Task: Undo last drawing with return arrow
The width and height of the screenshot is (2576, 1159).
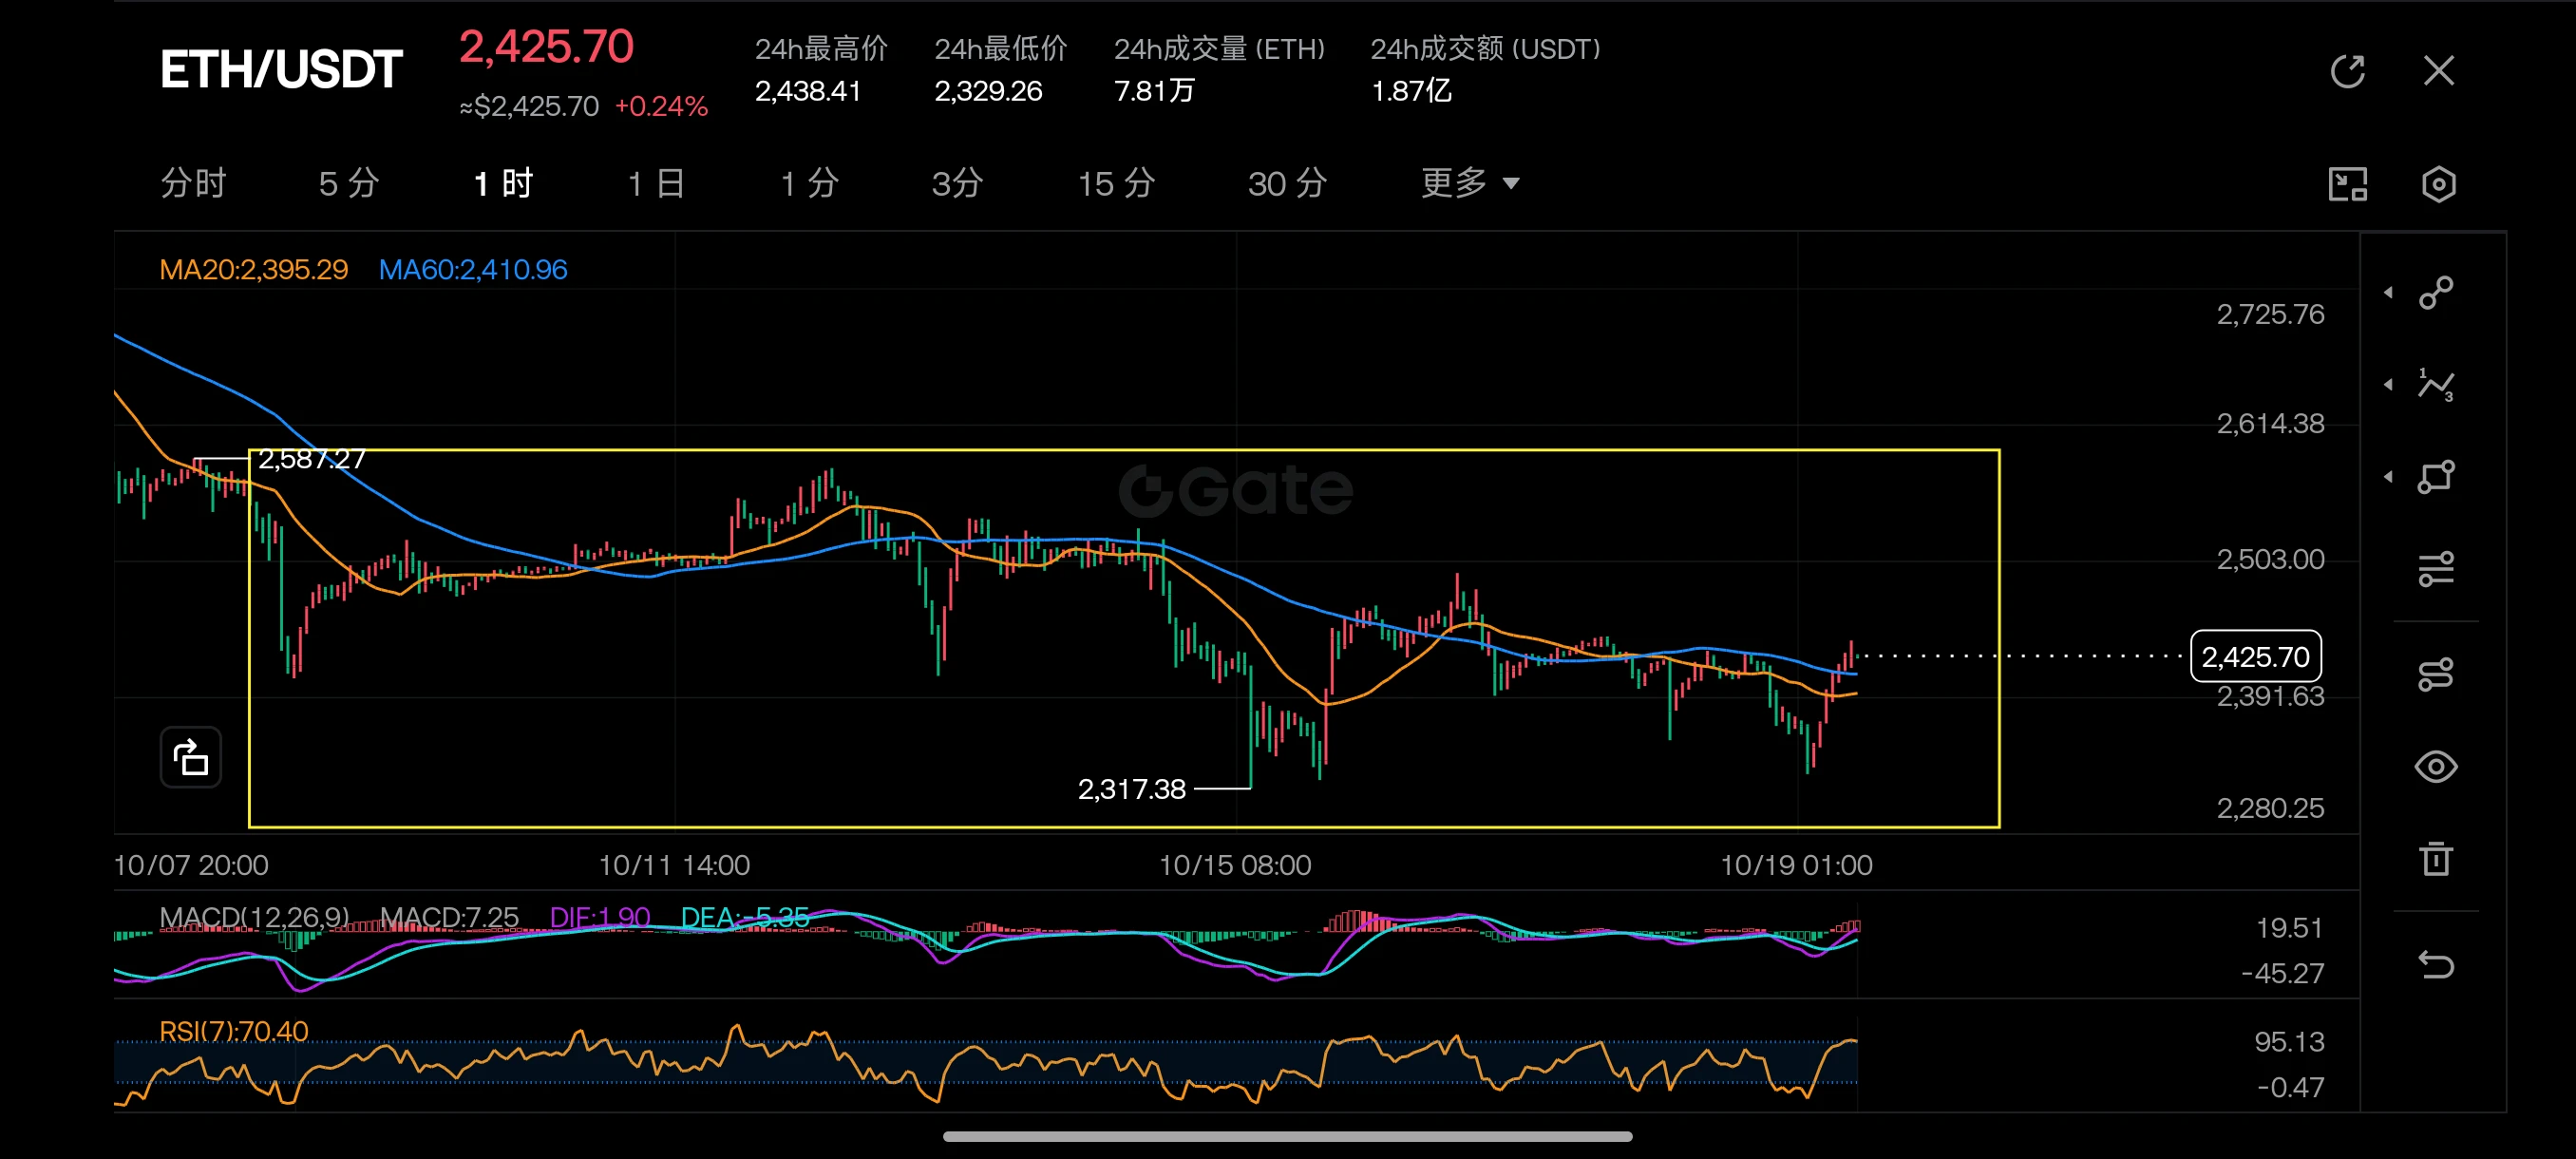Action: pos(2436,965)
